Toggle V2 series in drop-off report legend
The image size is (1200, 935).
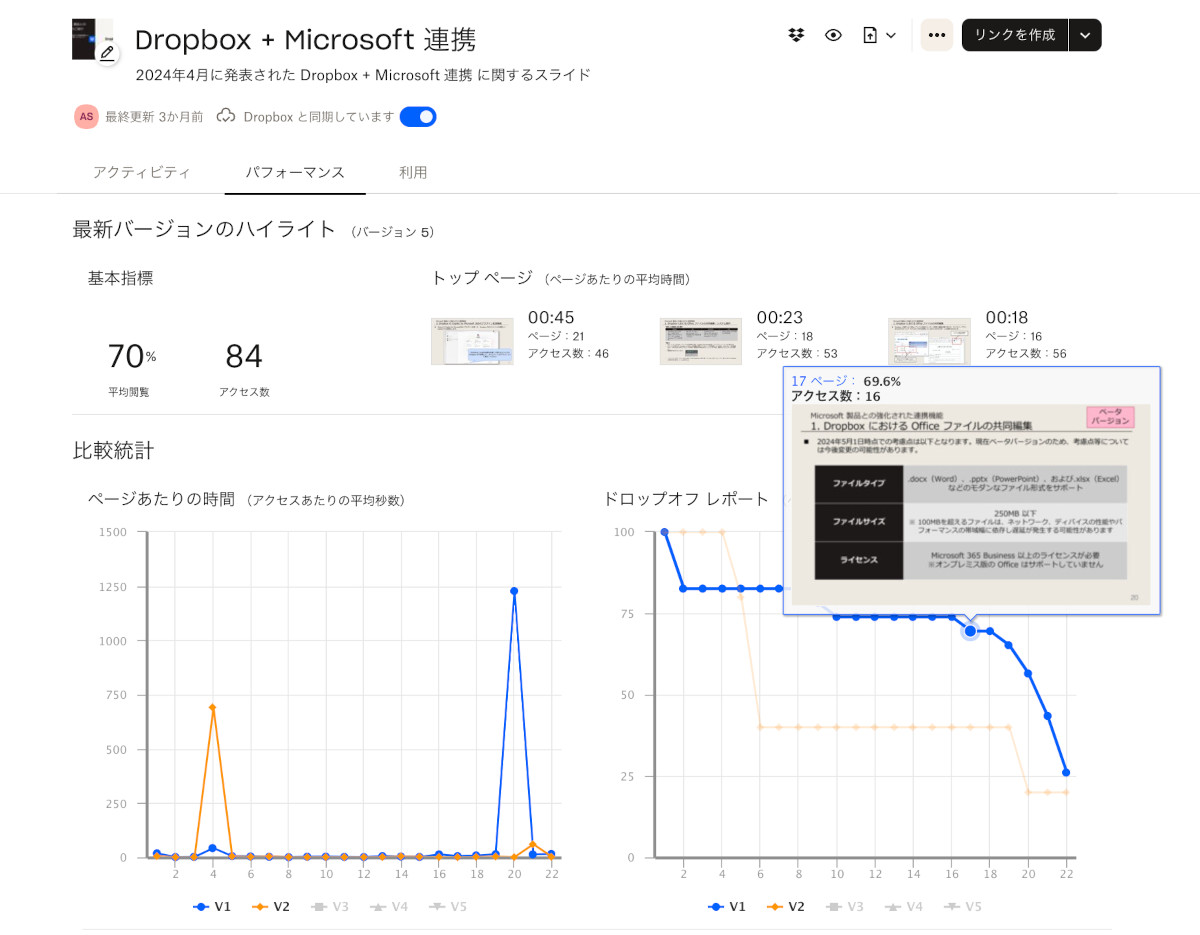[x=786, y=906]
